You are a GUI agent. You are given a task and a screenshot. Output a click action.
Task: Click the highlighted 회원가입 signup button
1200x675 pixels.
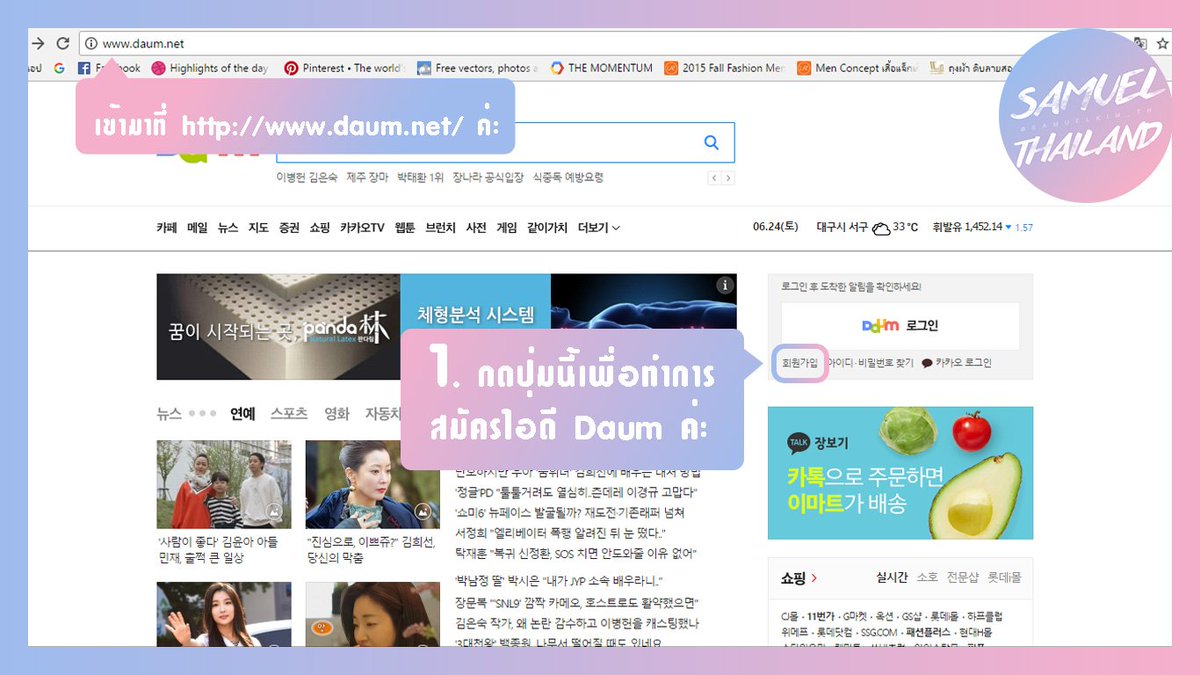click(800, 363)
